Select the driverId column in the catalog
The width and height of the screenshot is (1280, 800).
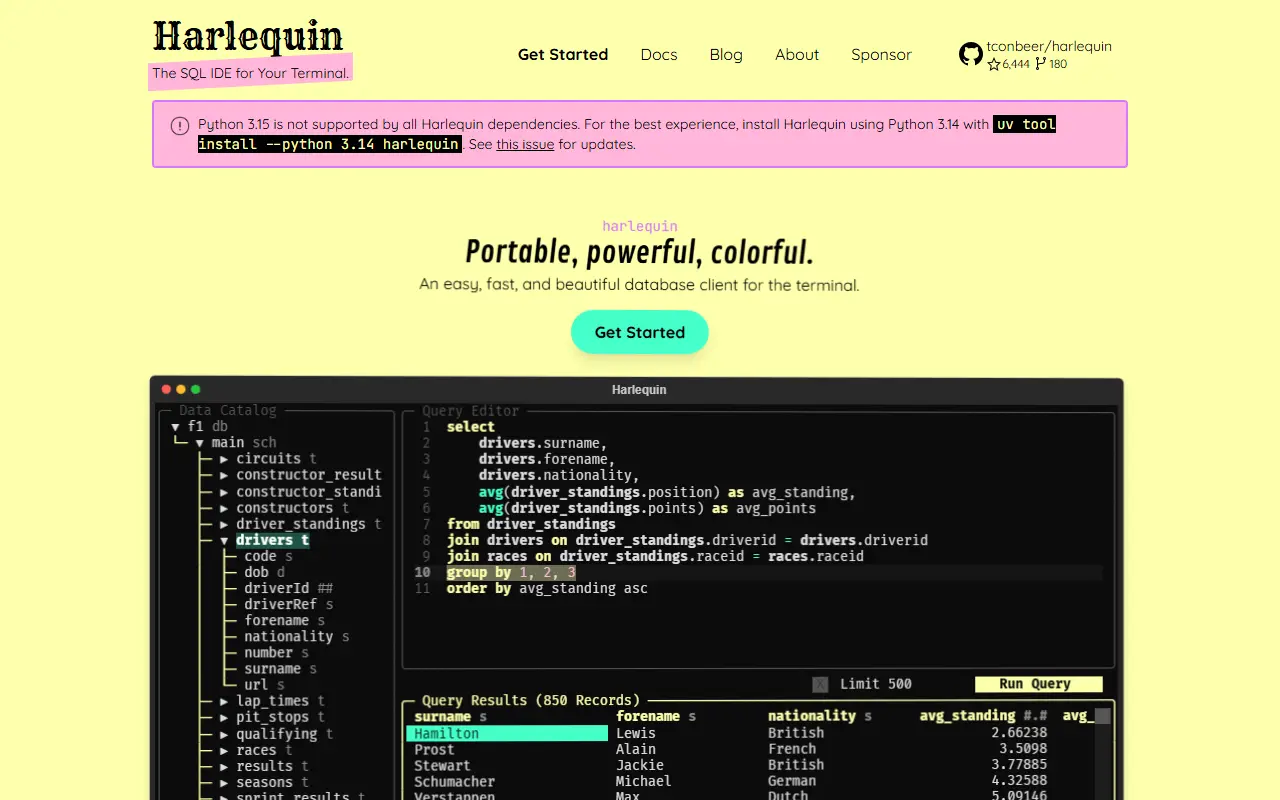click(x=289, y=589)
